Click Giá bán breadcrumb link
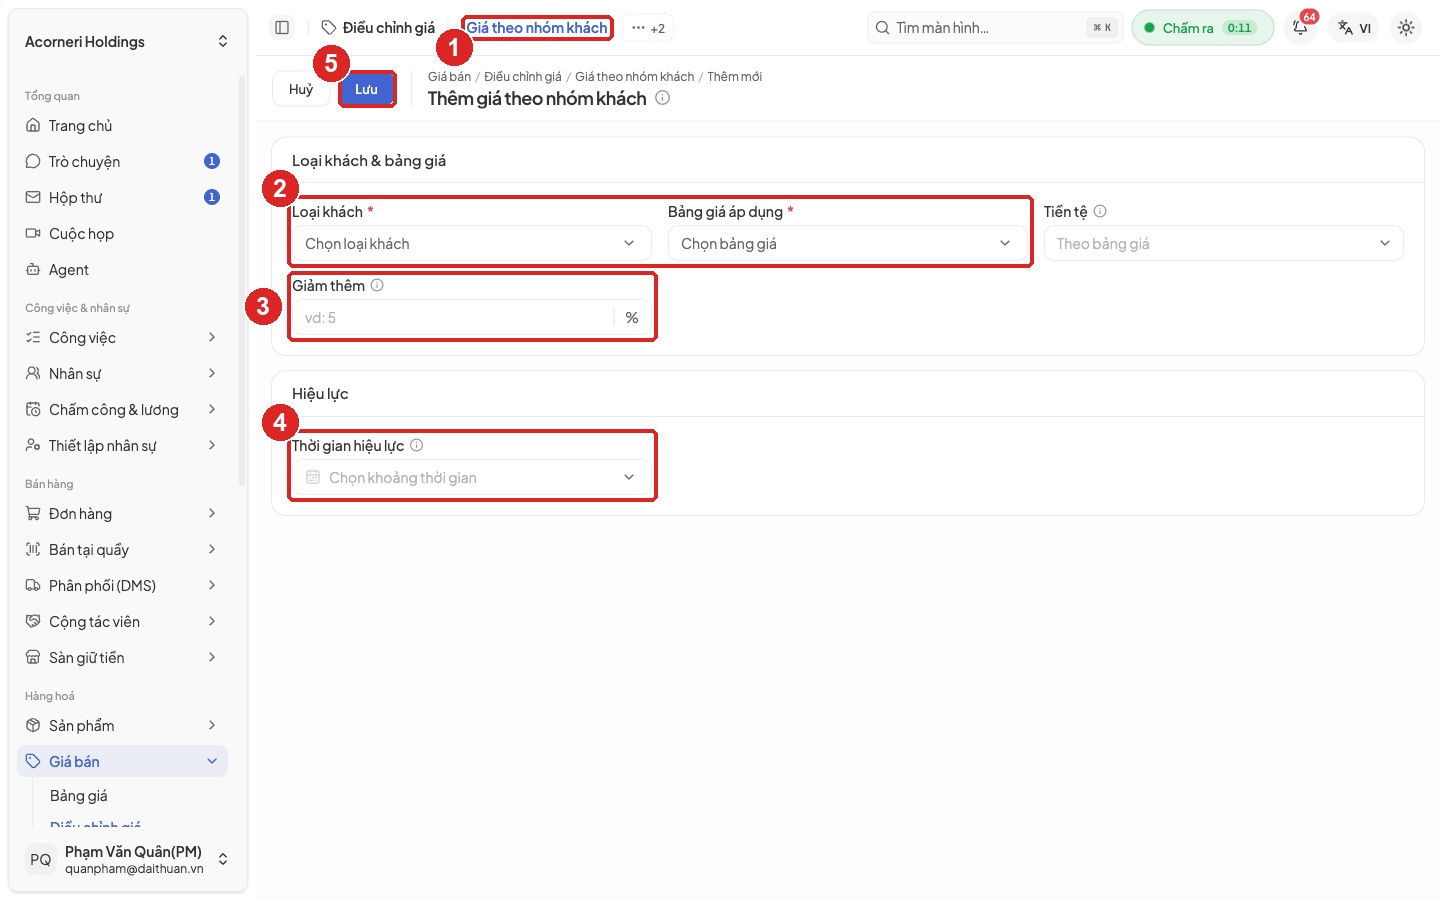The width and height of the screenshot is (1440, 900). point(449,77)
